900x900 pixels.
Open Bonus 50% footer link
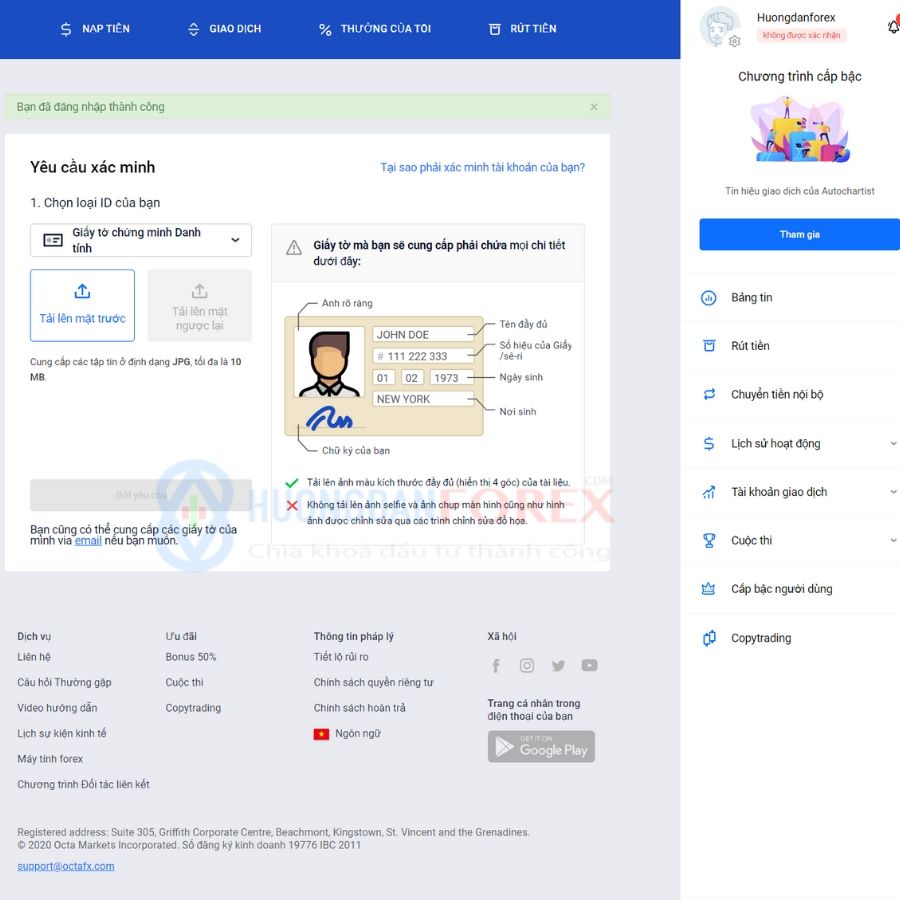point(191,657)
